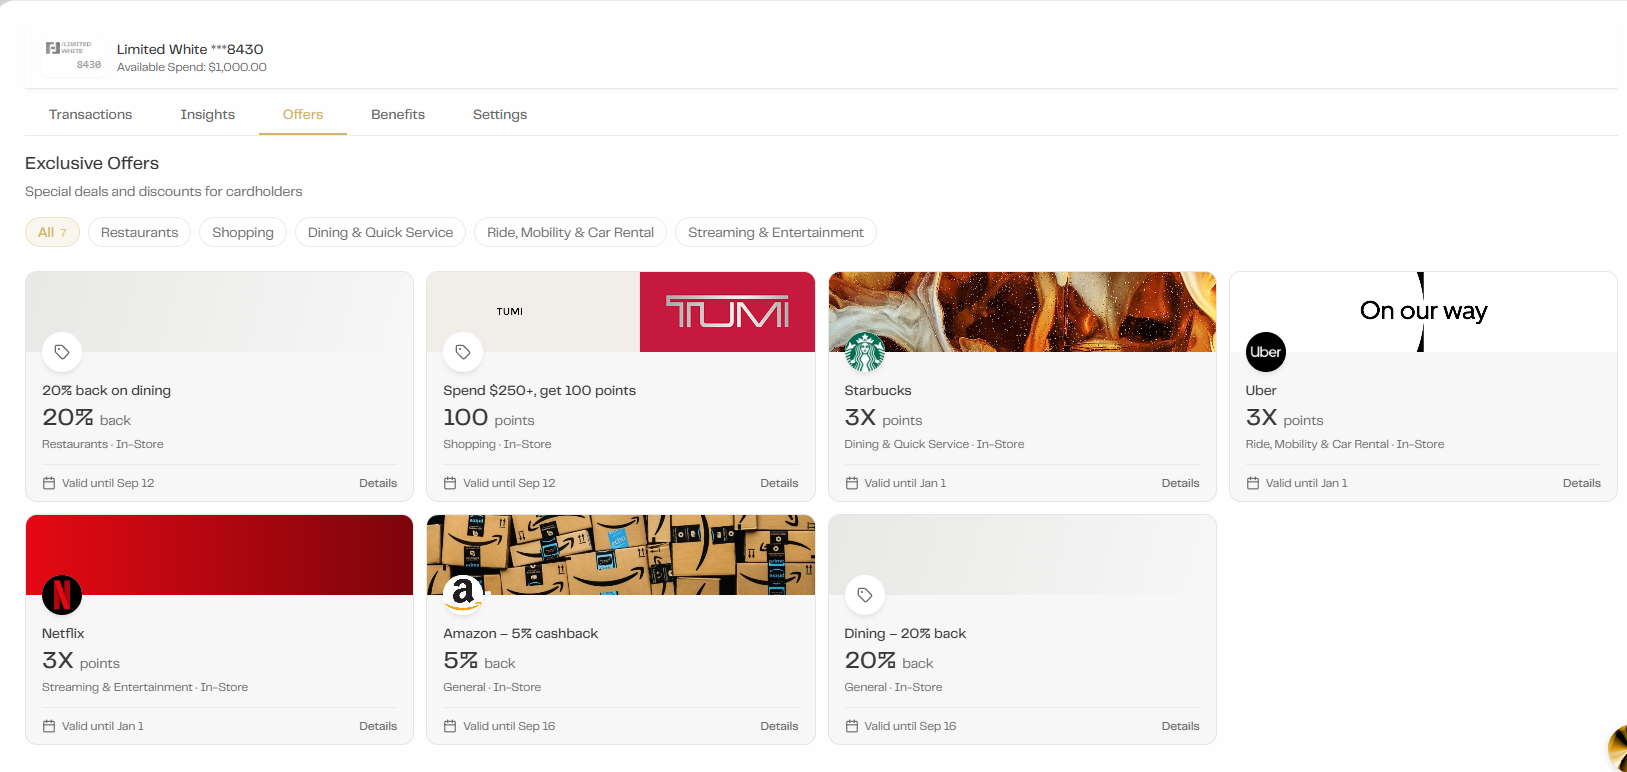Filter by Ride, Mobility & Car Rental
The image size is (1627, 772).
[570, 232]
